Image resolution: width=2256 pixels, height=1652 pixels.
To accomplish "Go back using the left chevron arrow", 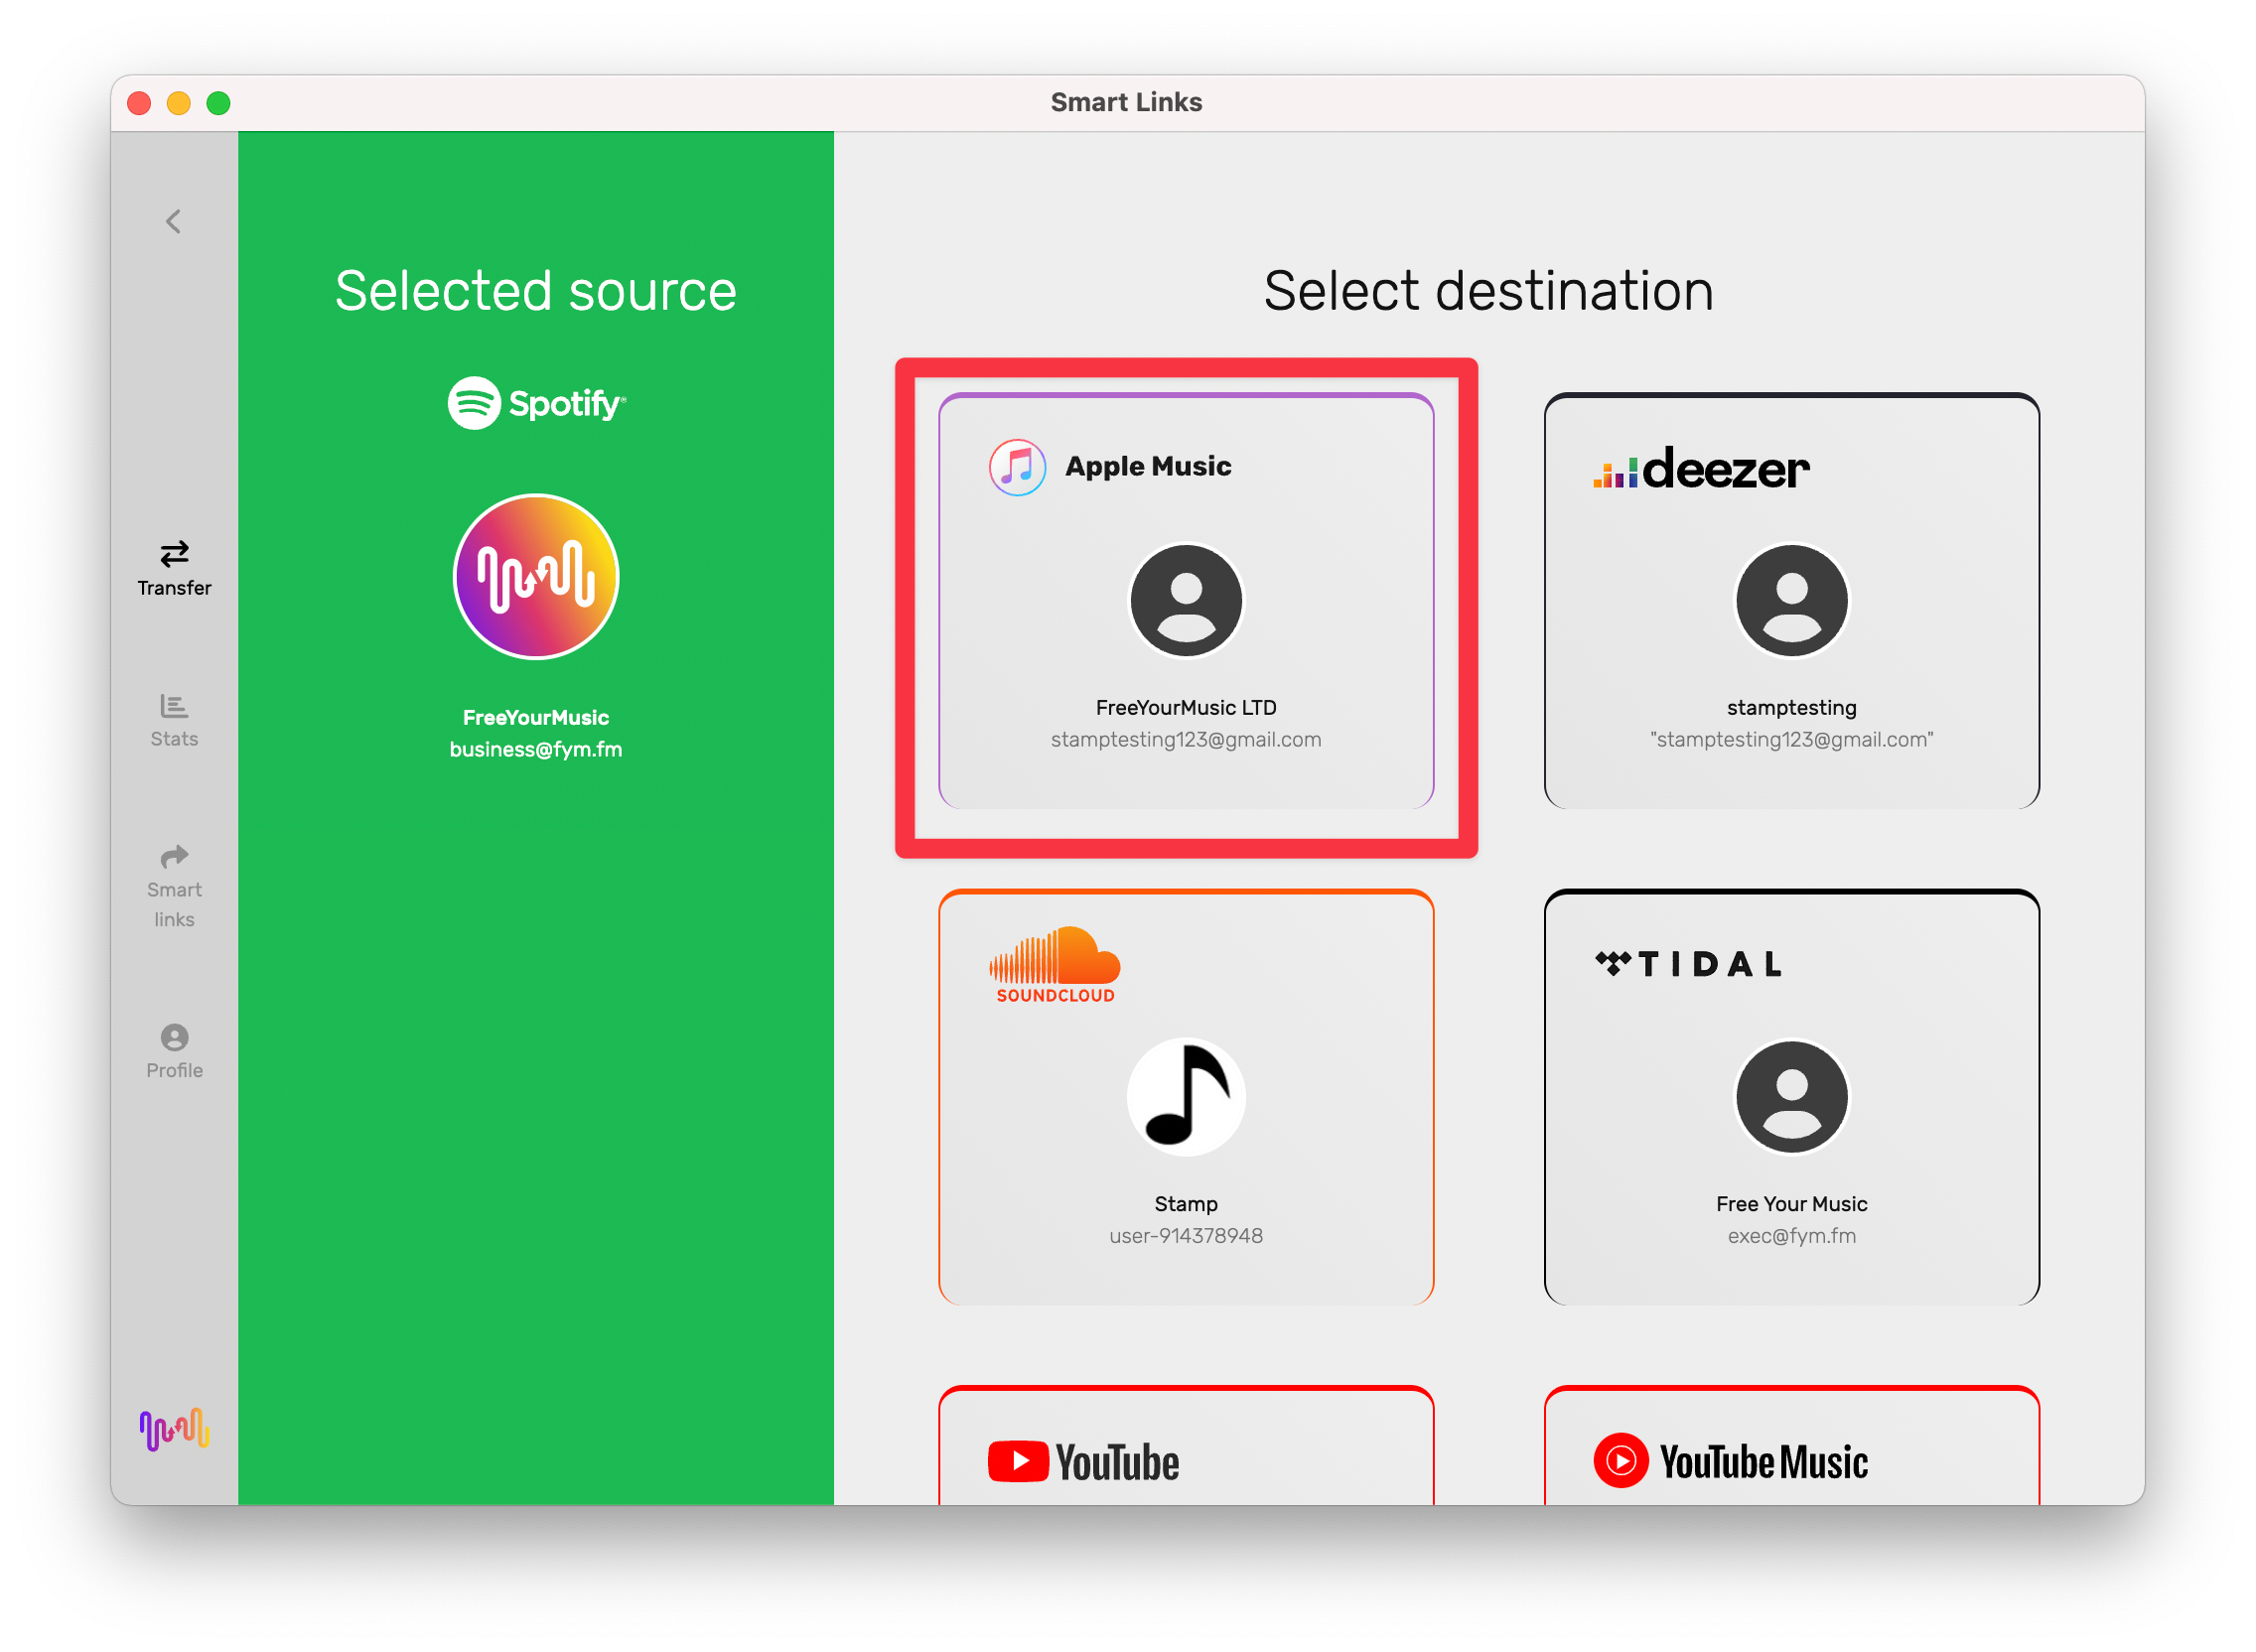I will pos(174,221).
